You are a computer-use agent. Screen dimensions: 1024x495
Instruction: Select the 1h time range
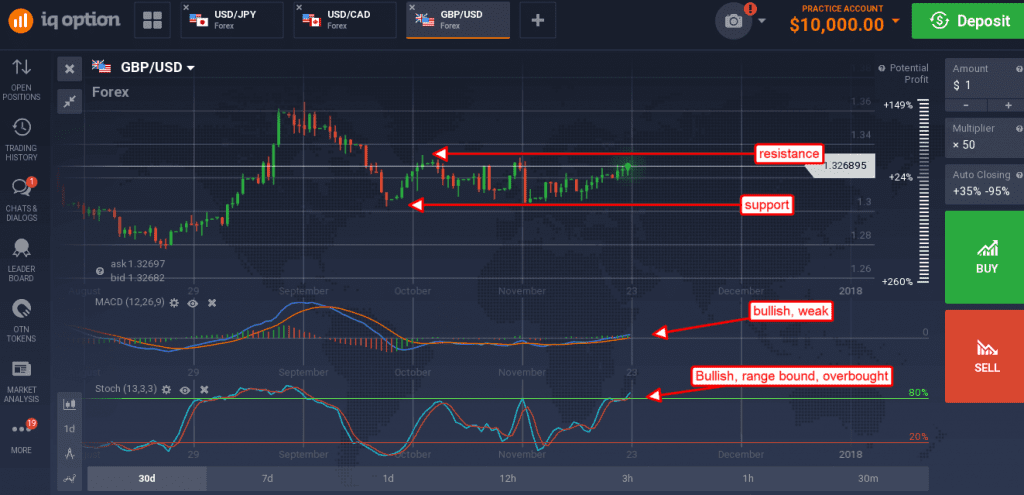pyautogui.click(x=748, y=479)
